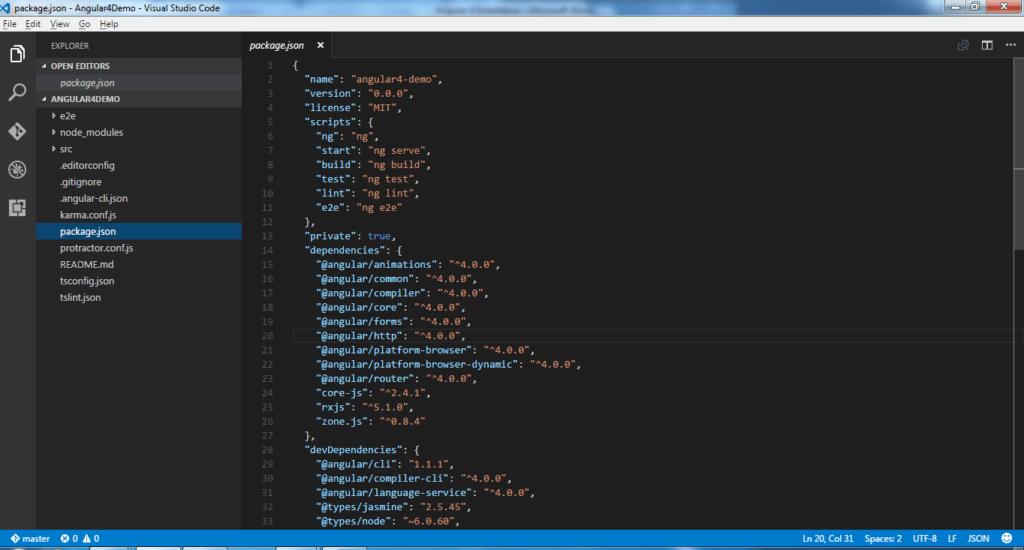This screenshot has height=550, width=1024.
Task: Click the JSON language mode indicator
Action: (978, 538)
